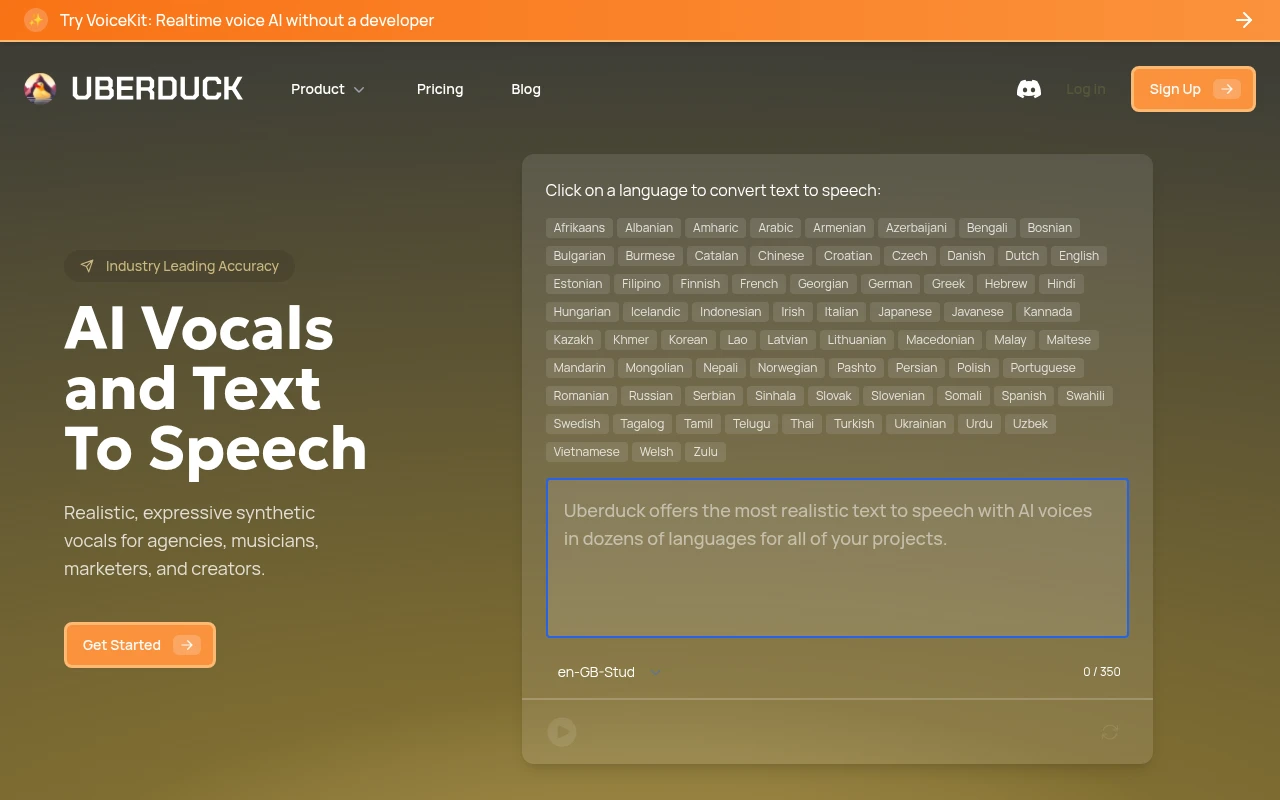Click the sparkle icon in banner
Viewport: 1280px width, 800px height.
(36, 20)
